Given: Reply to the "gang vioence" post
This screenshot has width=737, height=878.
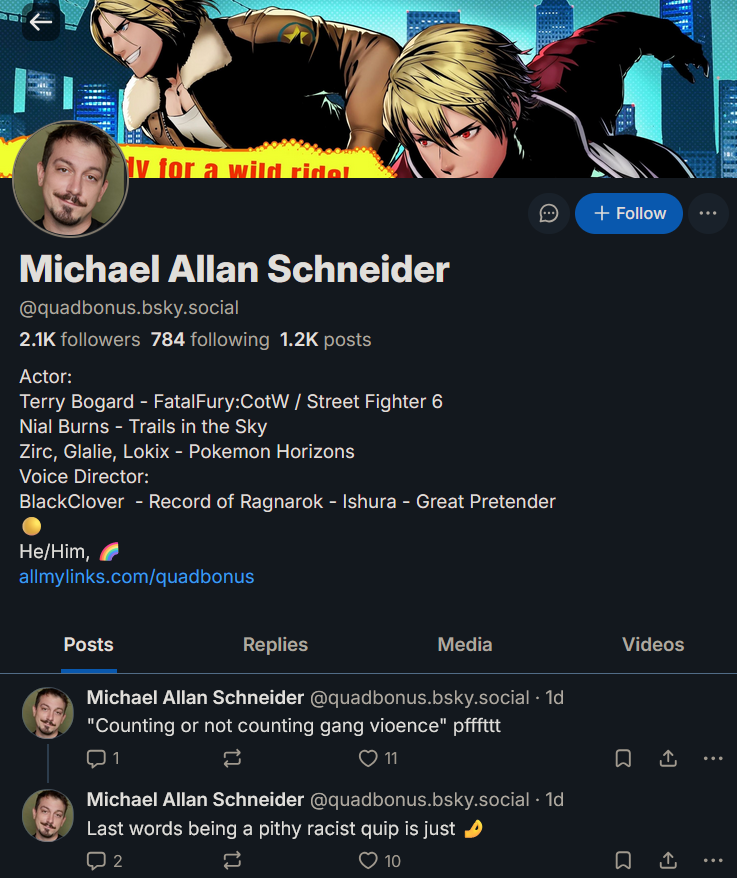Looking at the screenshot, I should pyautogui.click(x=103, y=759).
